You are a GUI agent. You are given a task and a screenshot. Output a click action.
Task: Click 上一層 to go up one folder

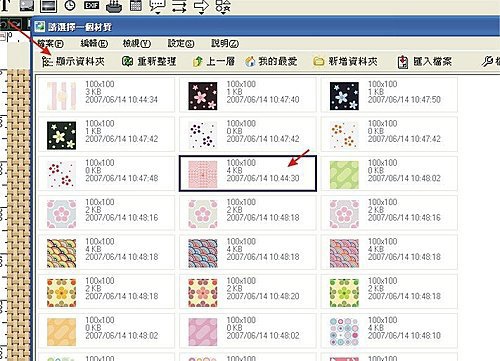[x=214, y=61]
